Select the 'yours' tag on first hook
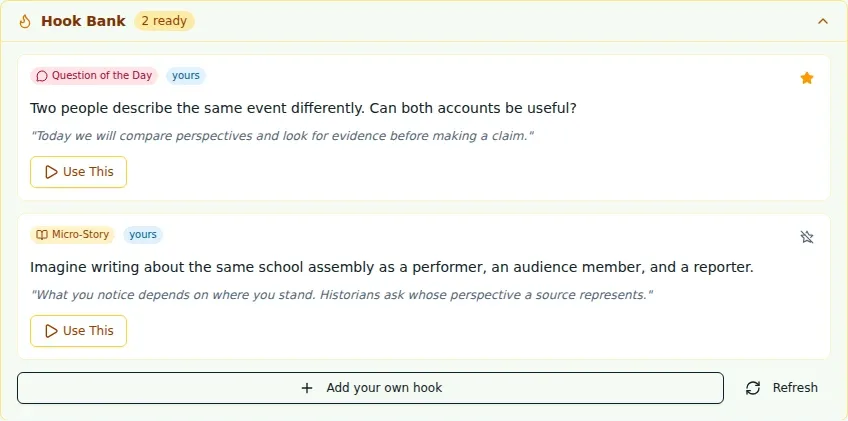This screenshot has width=848, height=421. point(186,76)
